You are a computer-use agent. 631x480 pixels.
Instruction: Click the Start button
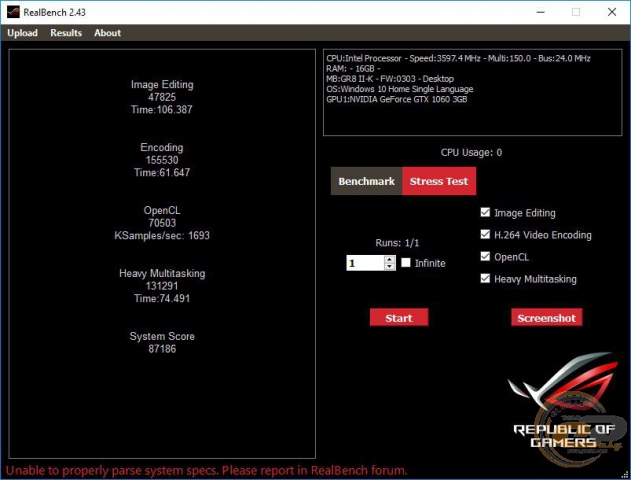click(399, 318)
